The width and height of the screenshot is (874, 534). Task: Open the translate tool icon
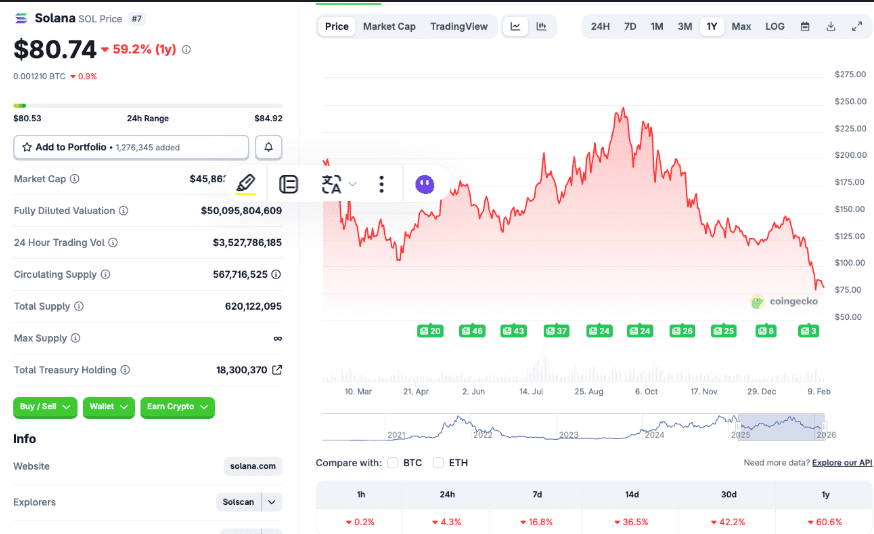pos(331,184)
